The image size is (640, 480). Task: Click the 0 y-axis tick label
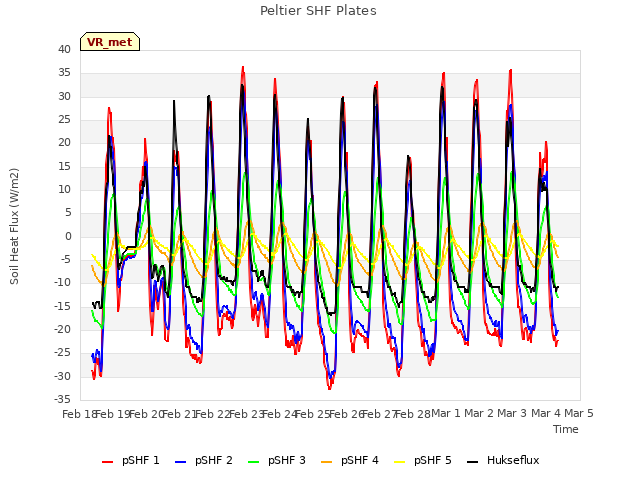pos(68,236)
